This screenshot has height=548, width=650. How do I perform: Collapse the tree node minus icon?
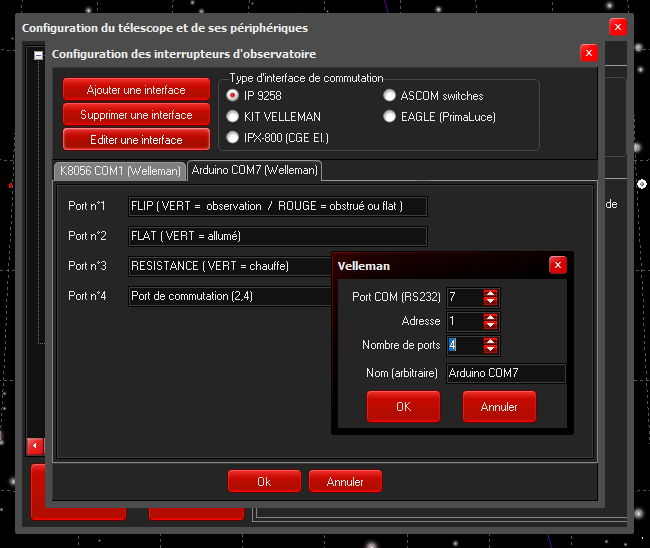pos(38,56)
